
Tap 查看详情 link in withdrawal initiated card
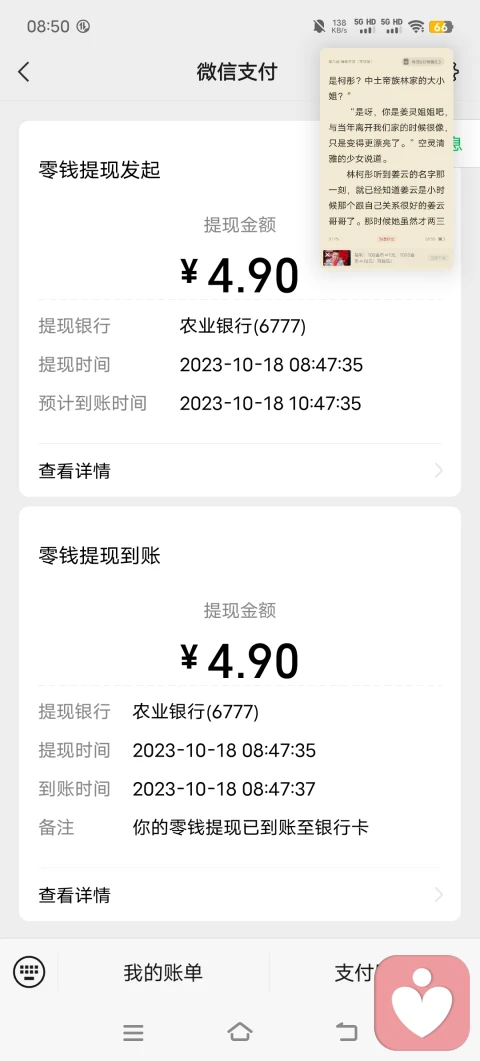tap(74, 470)
